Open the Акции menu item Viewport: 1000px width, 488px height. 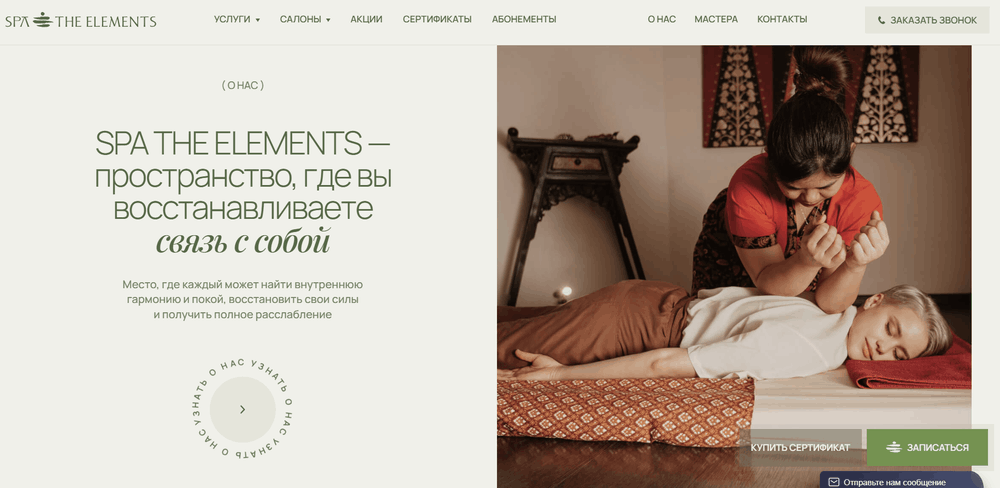coord(366,19)
